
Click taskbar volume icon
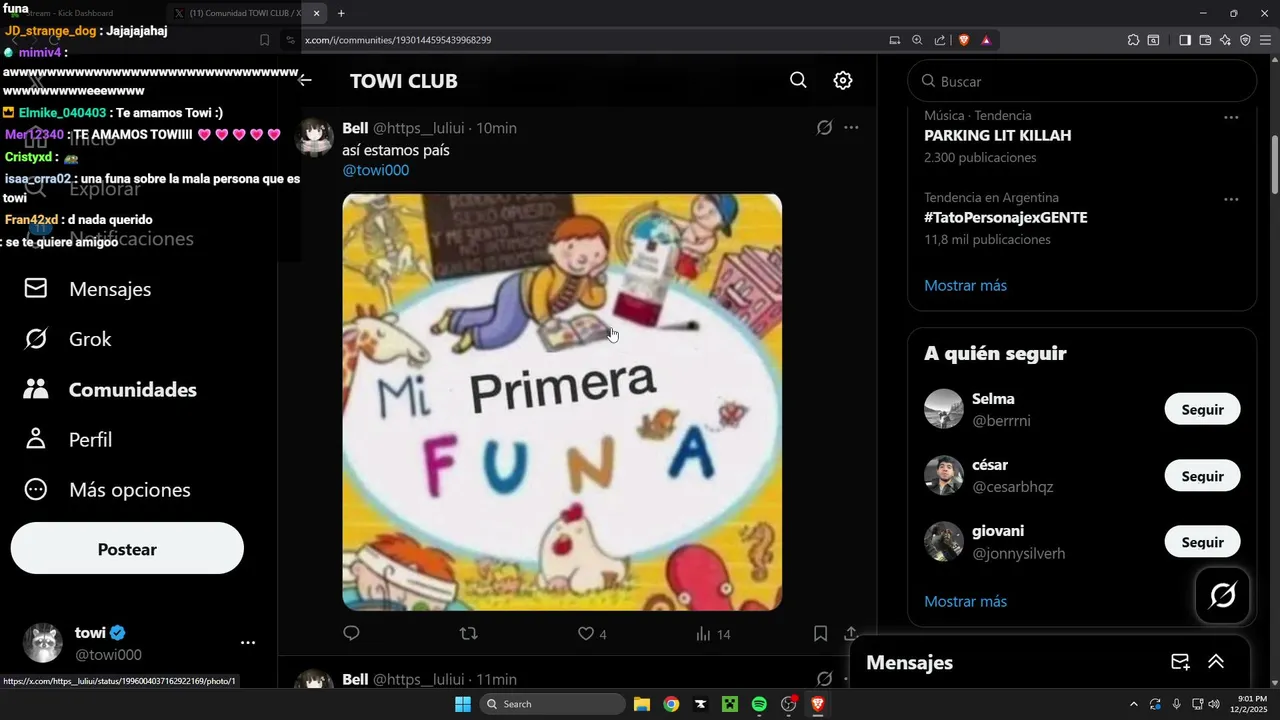1214,704
